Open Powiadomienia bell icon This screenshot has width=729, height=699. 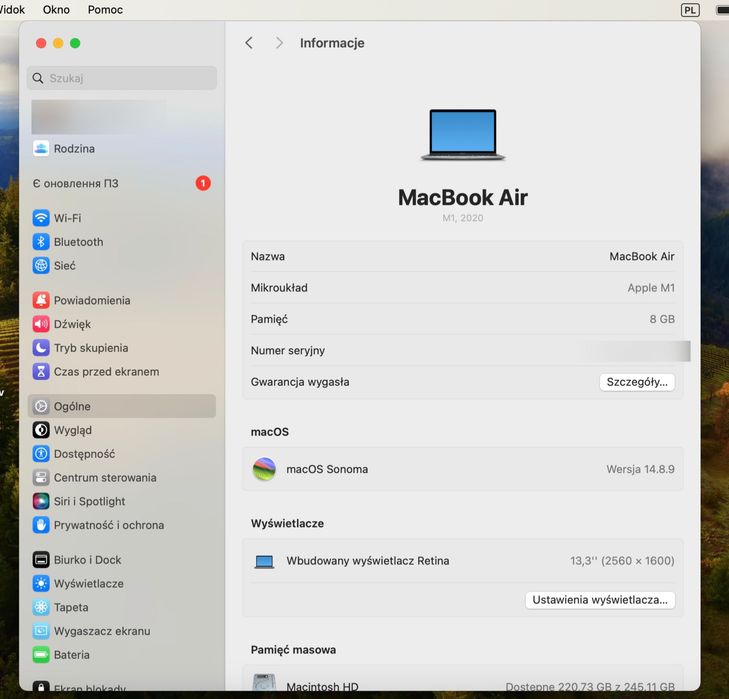coord(41,300)
